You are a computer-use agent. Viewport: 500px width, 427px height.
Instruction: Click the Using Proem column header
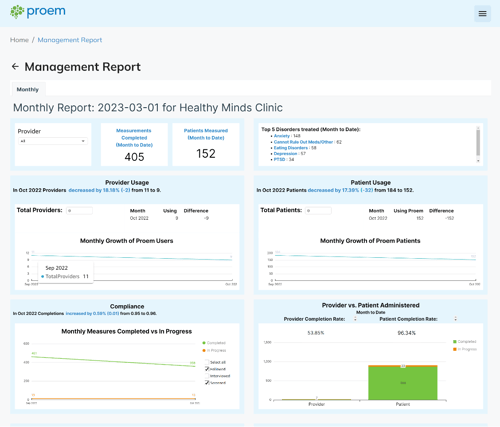(x=408, y=211)
